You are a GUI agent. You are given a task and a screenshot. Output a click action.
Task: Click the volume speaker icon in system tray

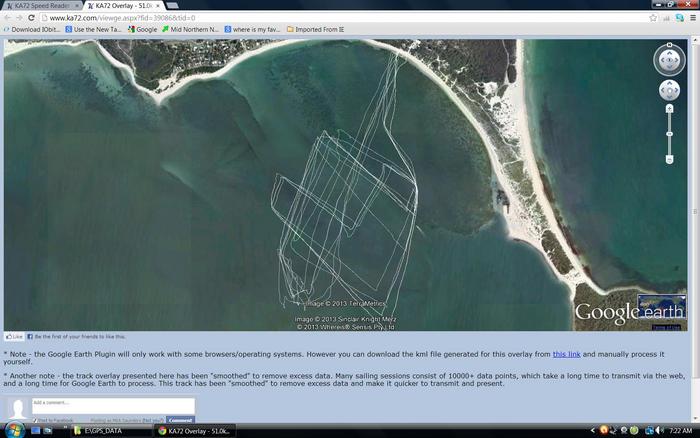tap(659, 430)
